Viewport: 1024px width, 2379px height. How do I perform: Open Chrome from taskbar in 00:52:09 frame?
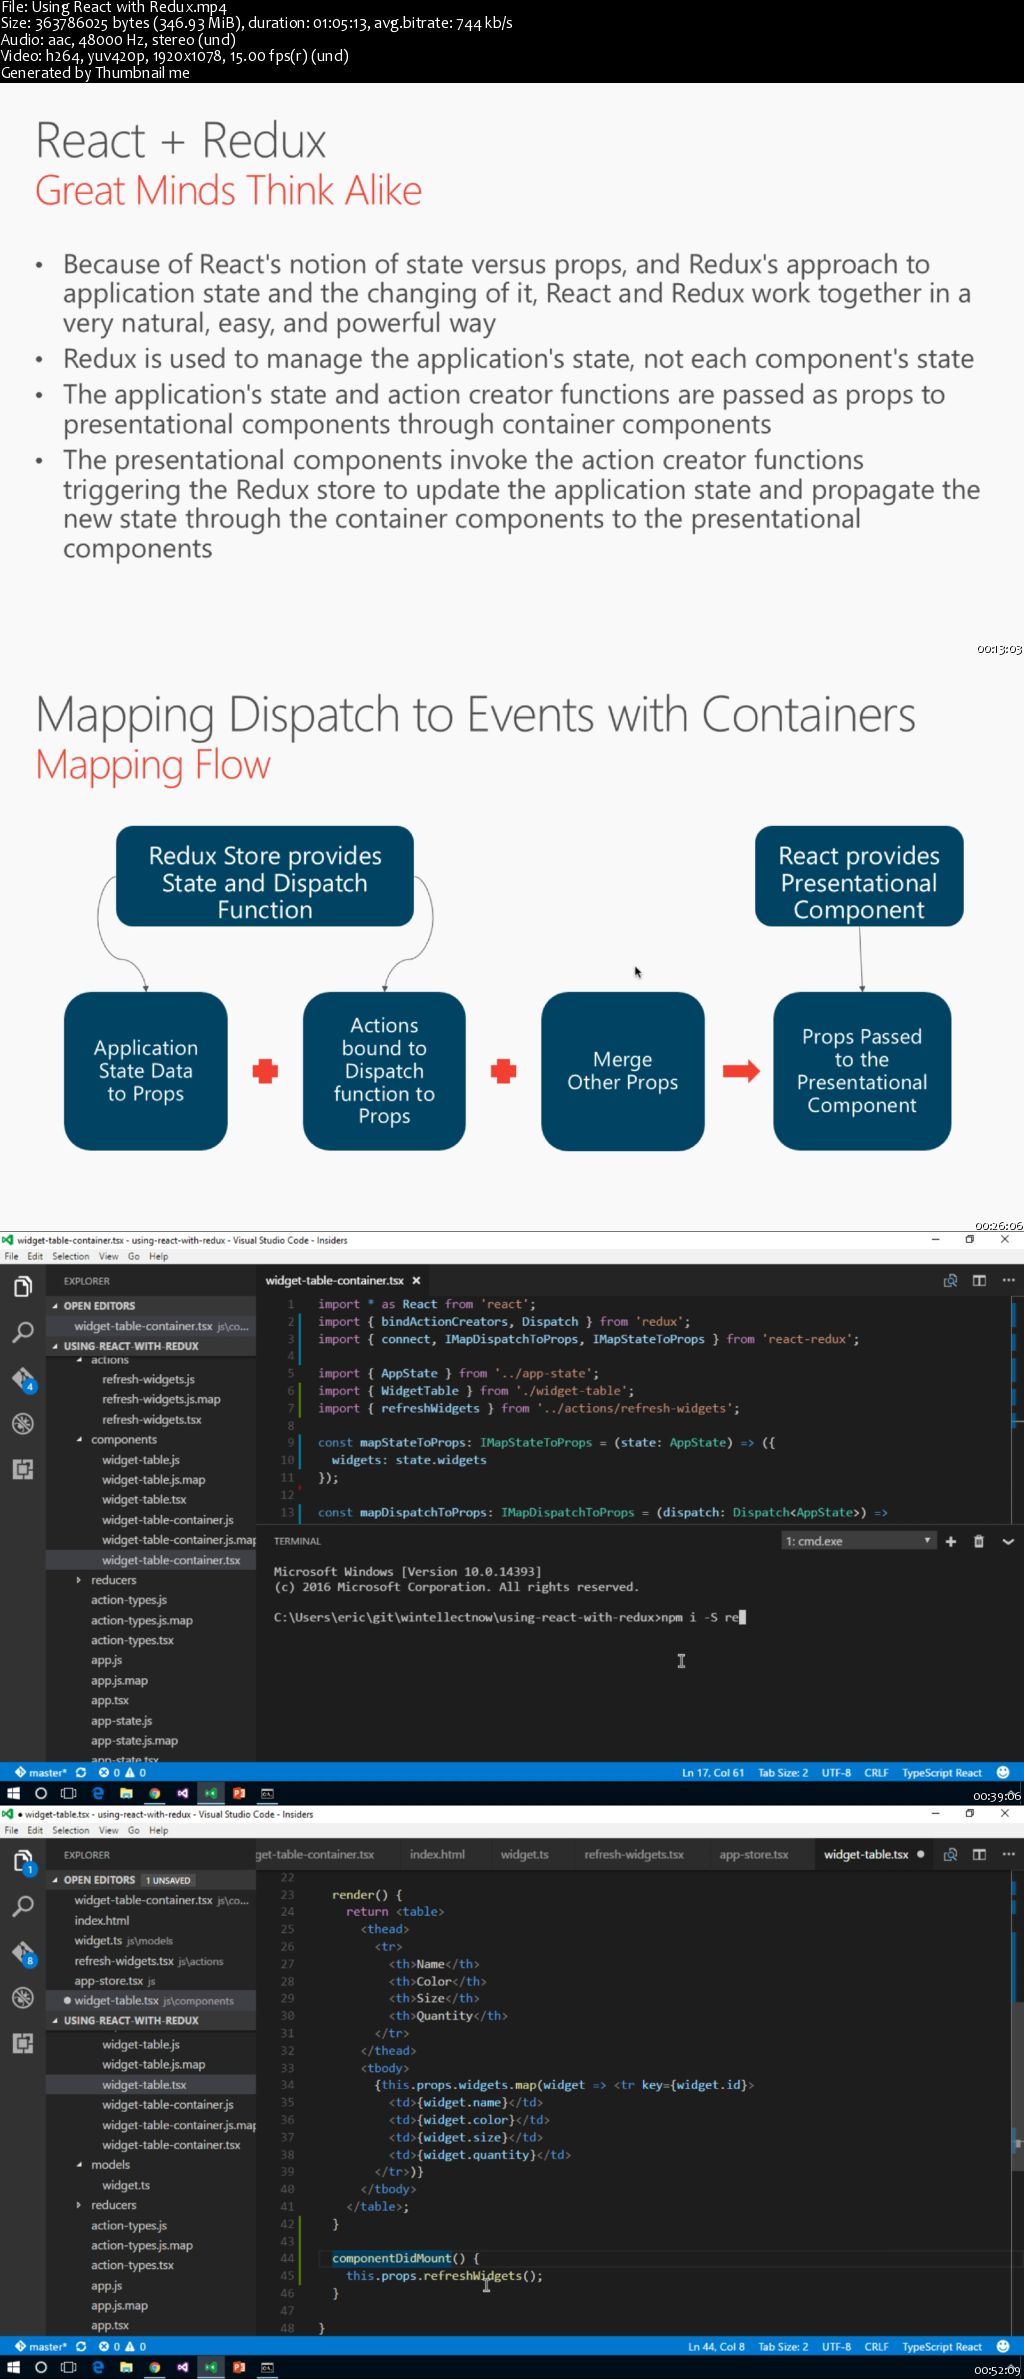(x=154, y=2367)
